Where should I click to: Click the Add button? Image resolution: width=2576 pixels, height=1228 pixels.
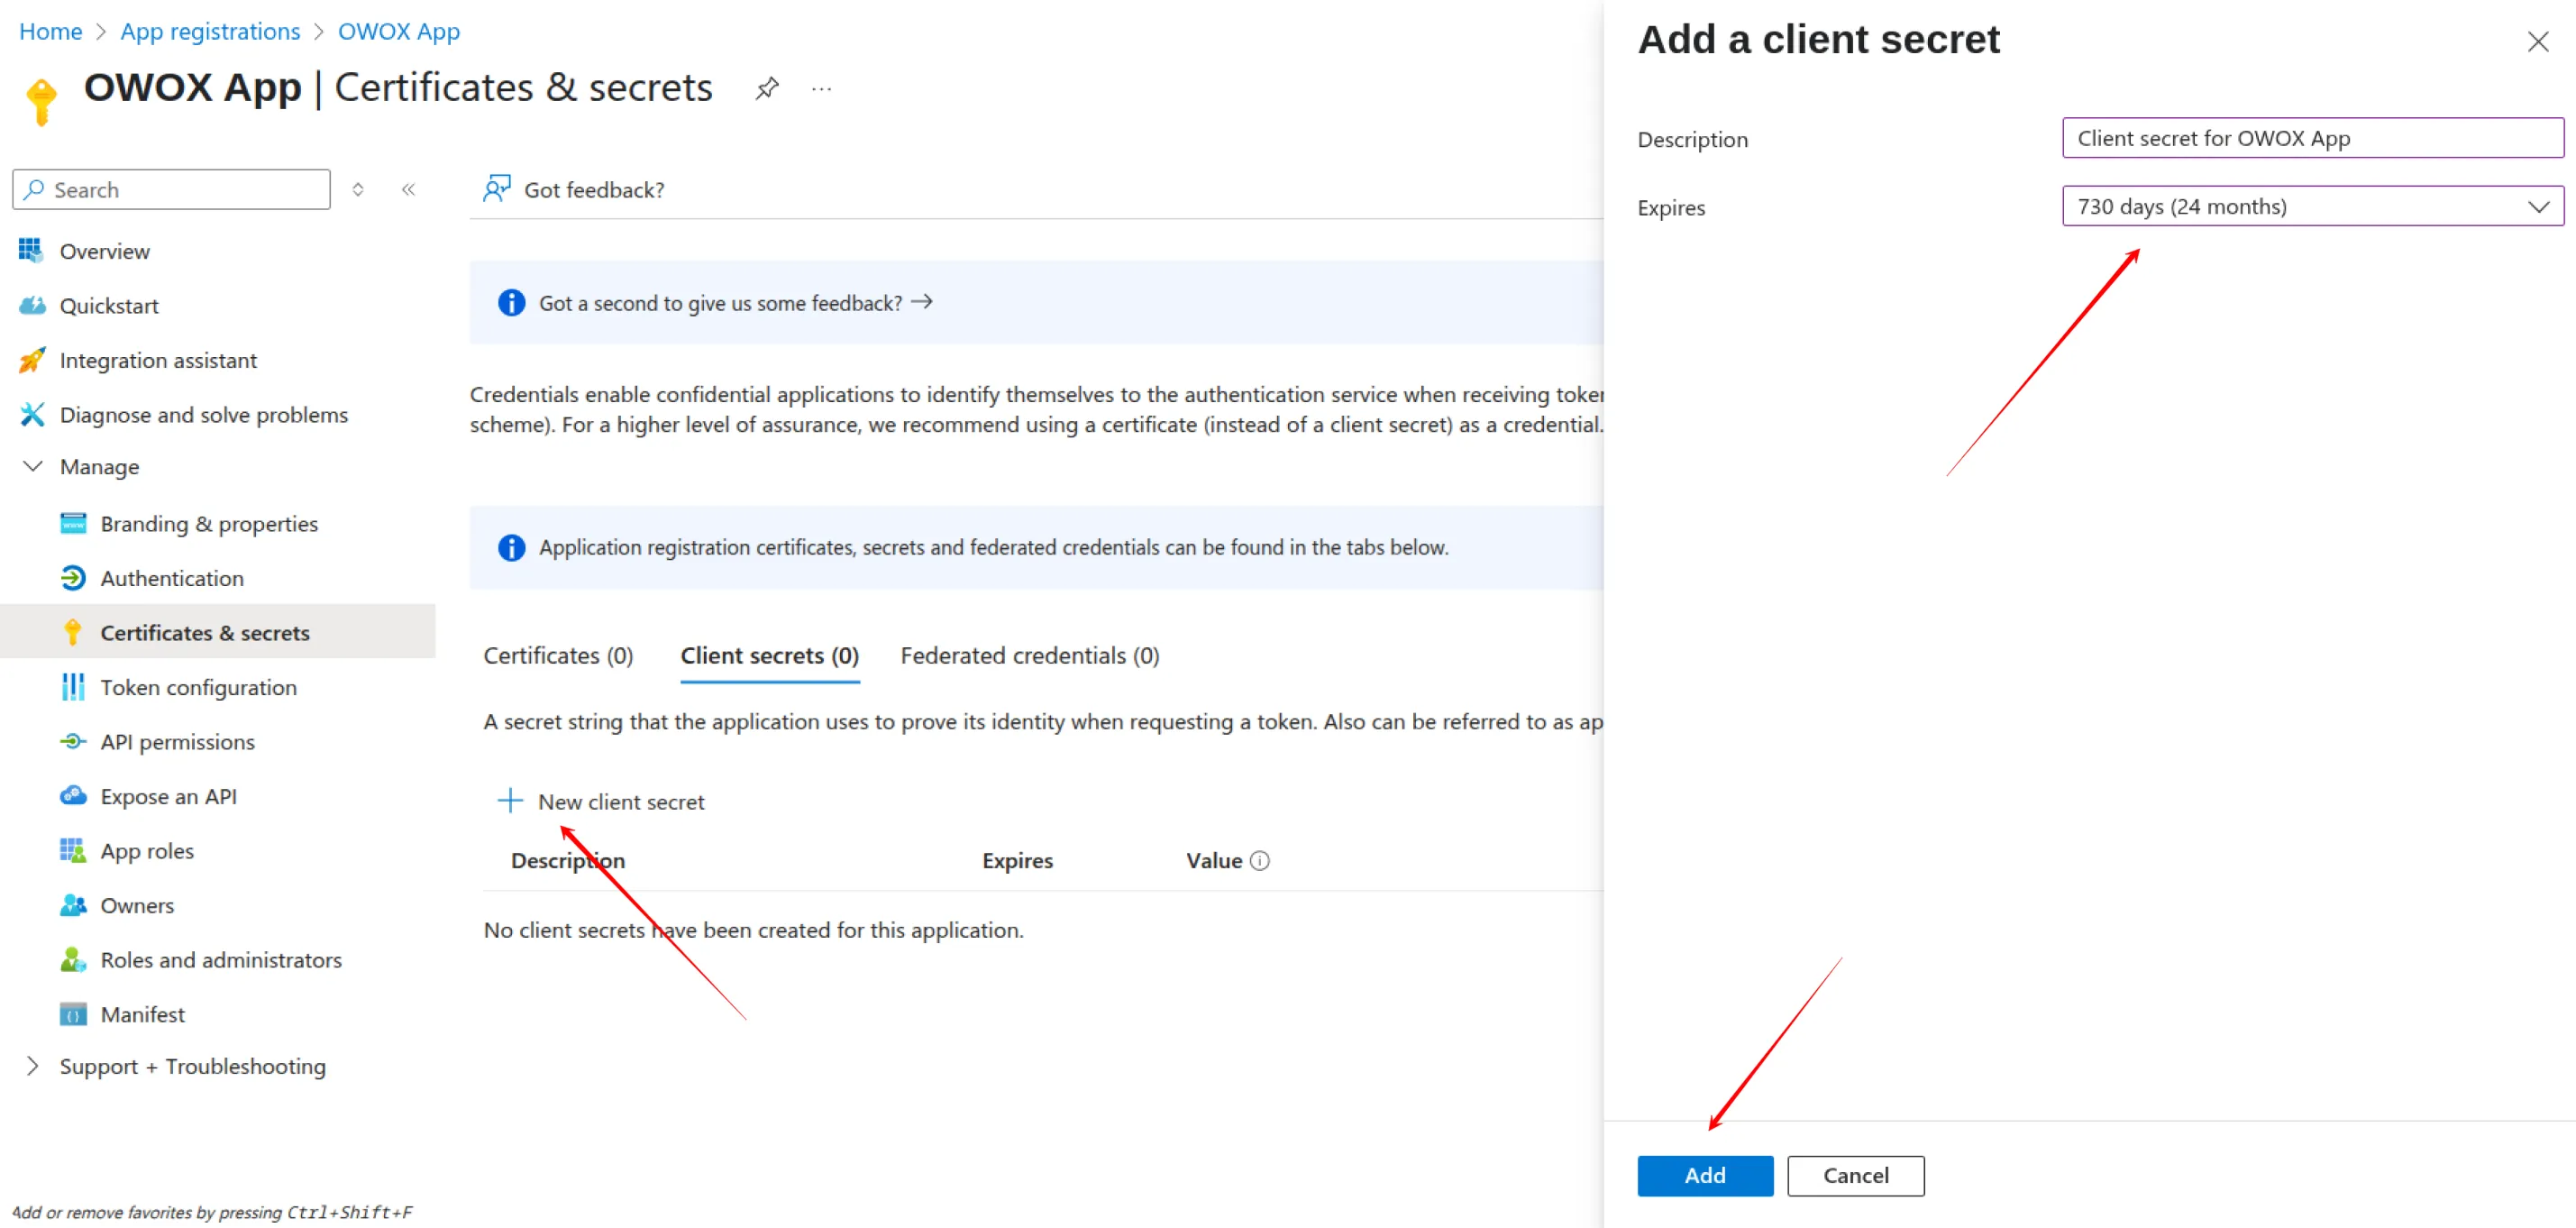[x=1704, y=1175]
